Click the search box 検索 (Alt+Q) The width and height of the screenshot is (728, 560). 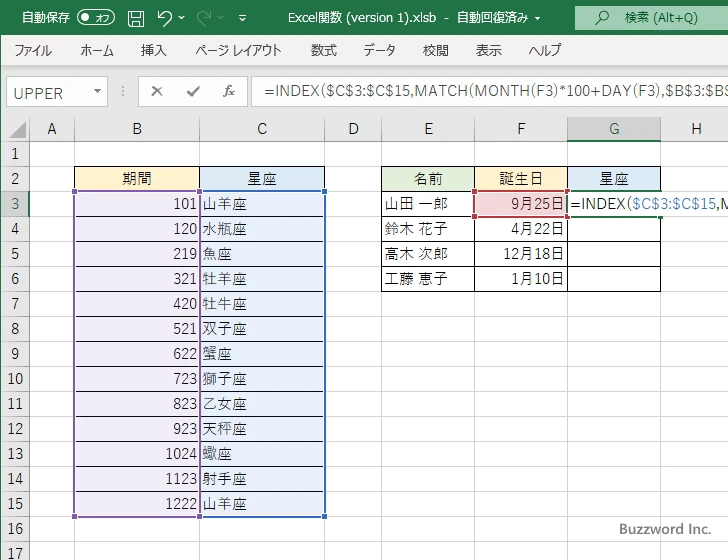[651, 18]
